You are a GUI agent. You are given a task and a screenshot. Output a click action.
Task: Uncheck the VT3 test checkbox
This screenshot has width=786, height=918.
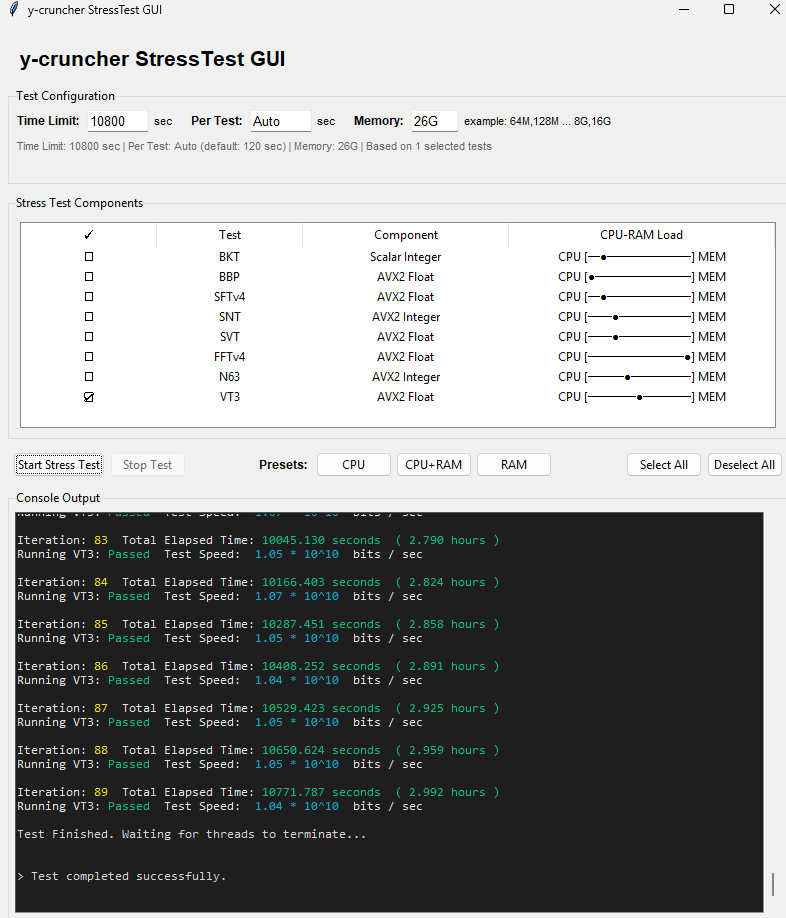pos(89,397)
